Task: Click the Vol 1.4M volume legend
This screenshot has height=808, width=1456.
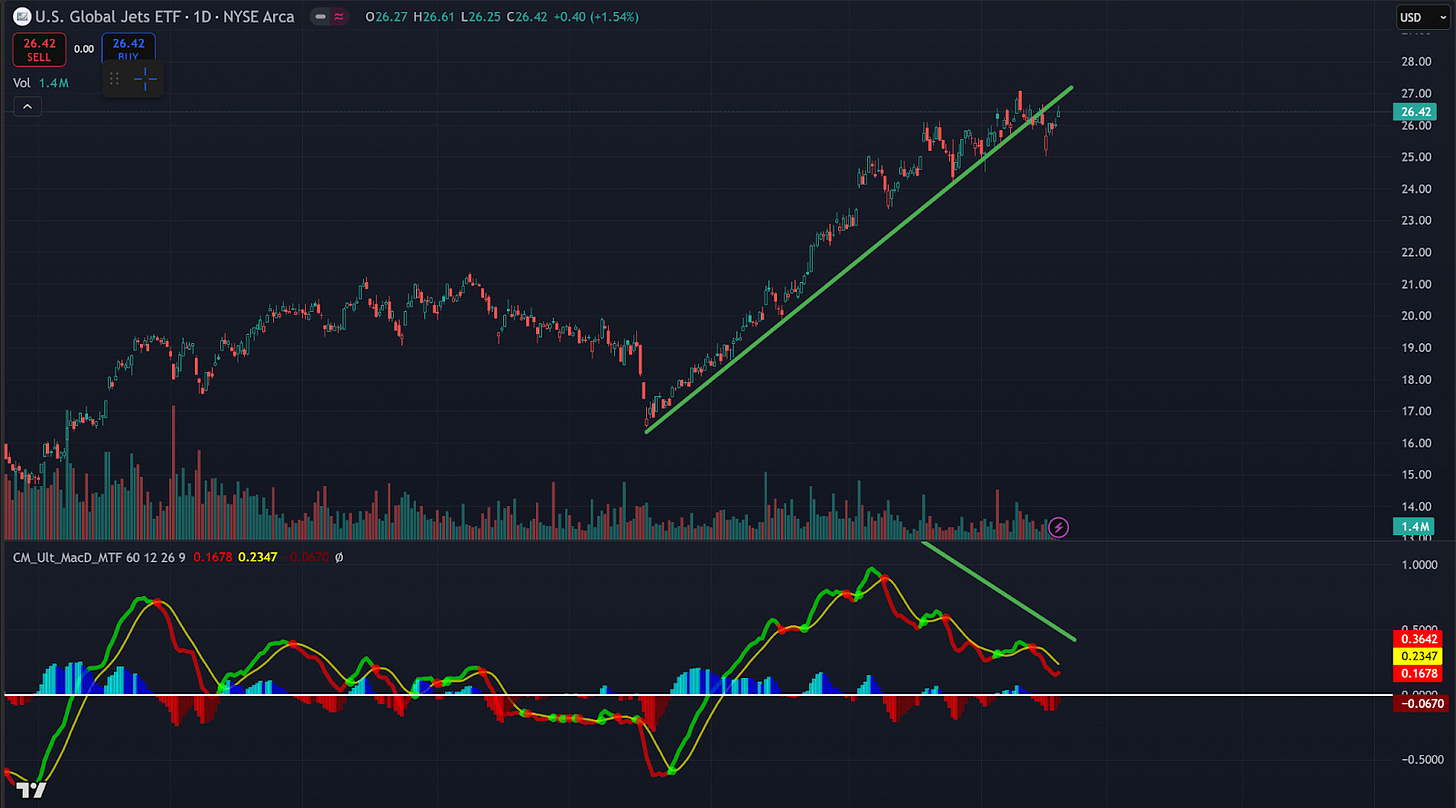Action: click(40, 83)
